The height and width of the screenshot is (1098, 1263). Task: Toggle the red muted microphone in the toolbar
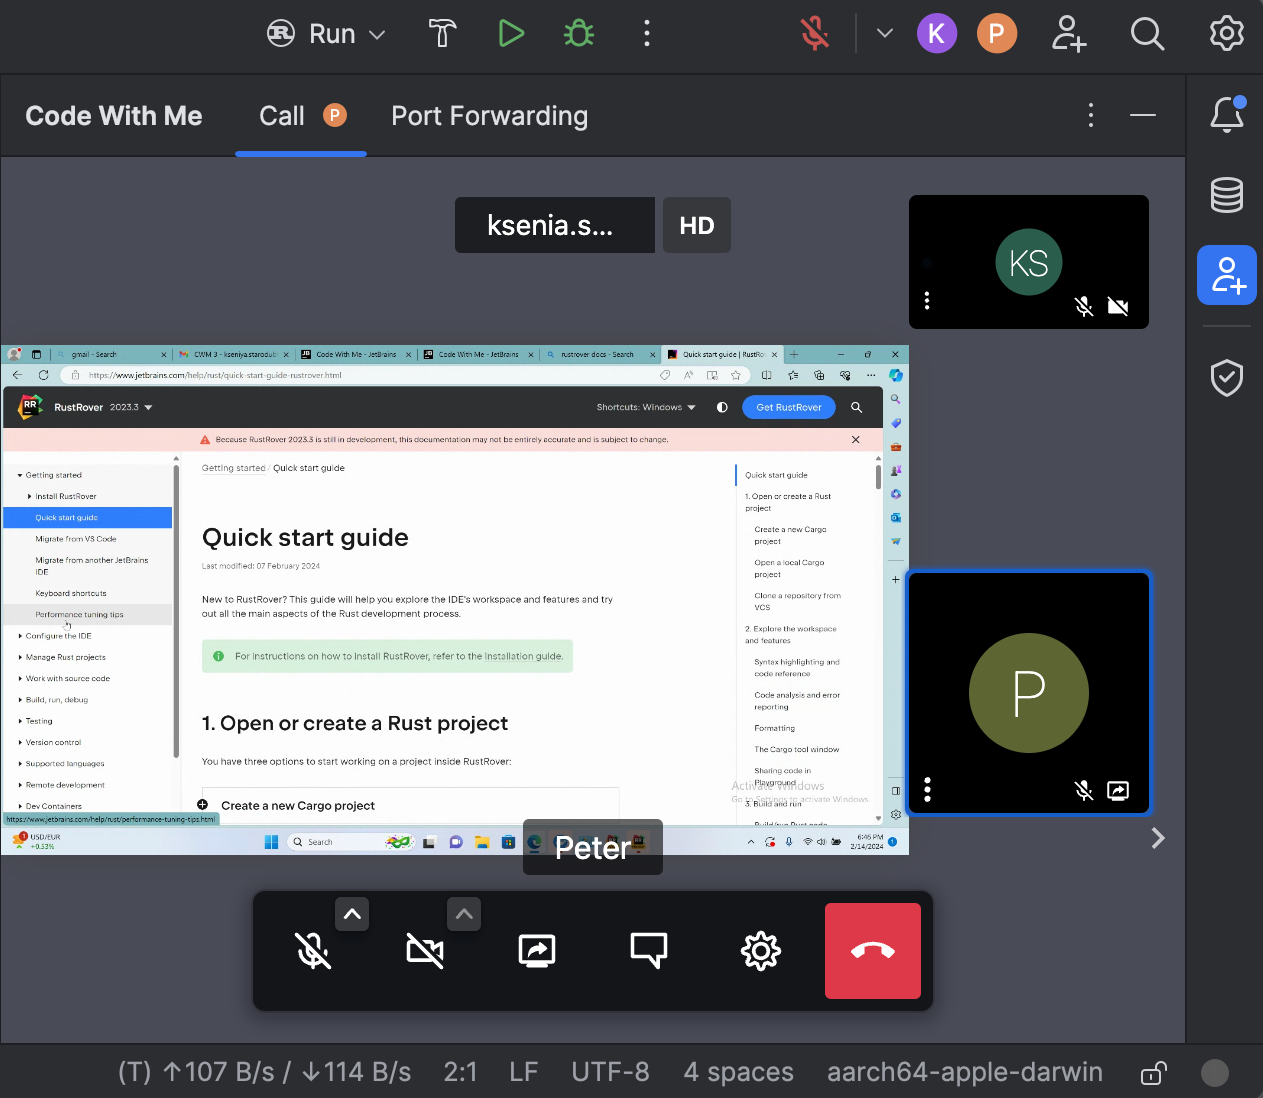[x=815, y=33]
